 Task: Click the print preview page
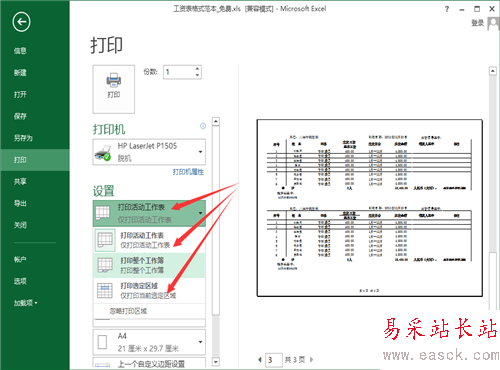pos(370,208)
